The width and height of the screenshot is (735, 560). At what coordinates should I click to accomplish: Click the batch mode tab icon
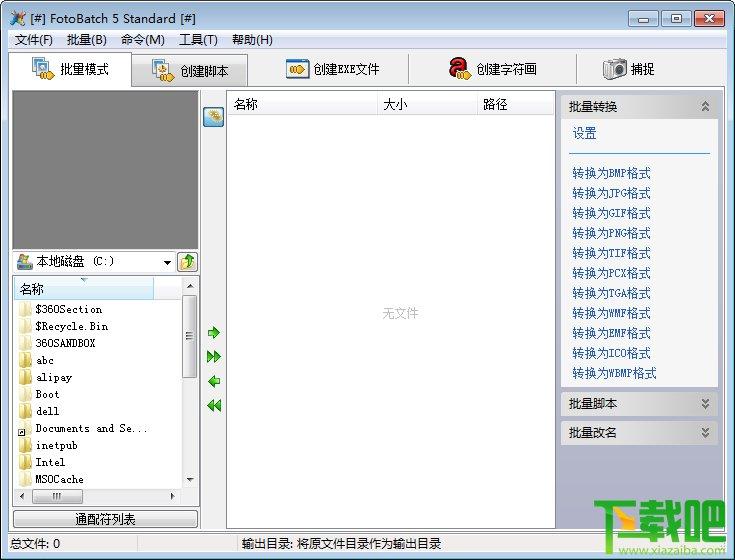click(43, 68)
